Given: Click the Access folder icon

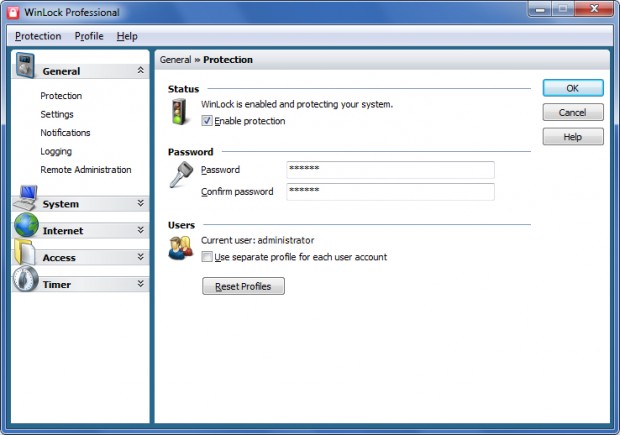Looking at the screenshot, I should point(25,252).
